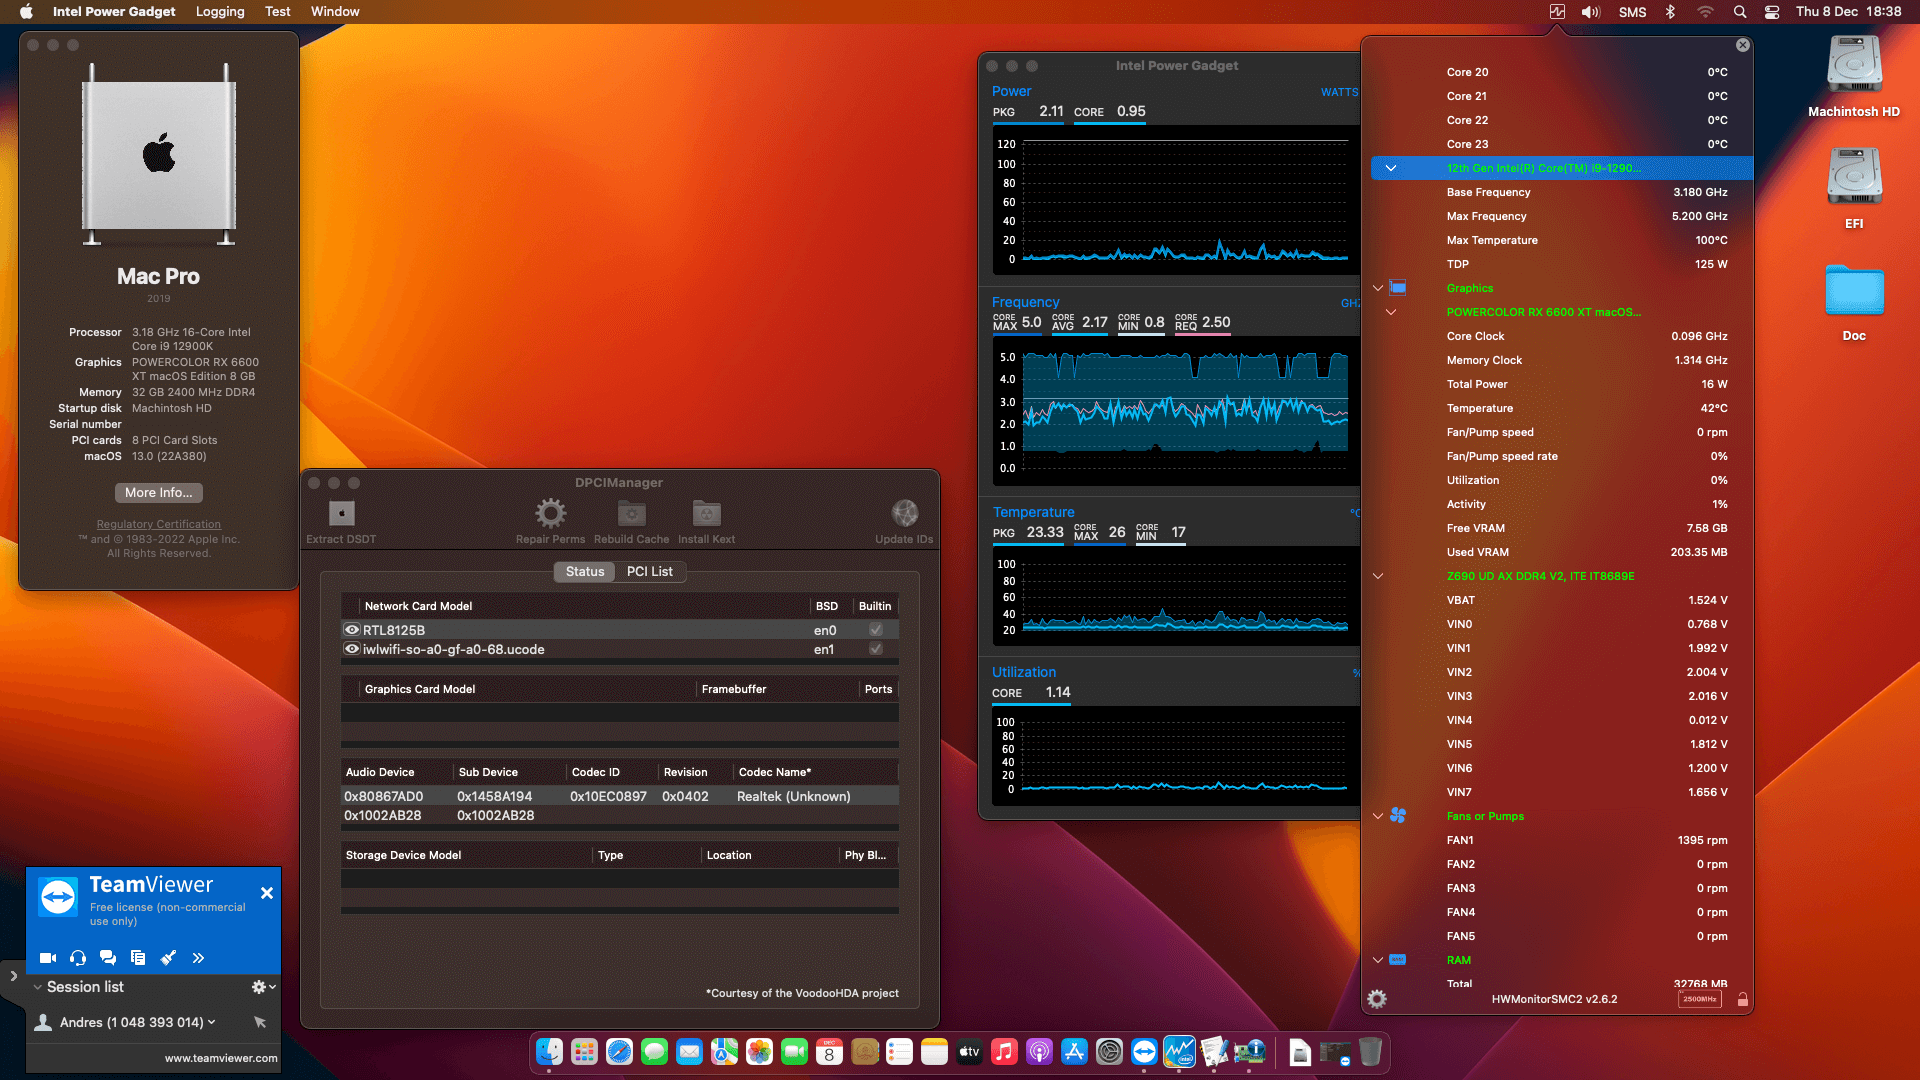This screenshot has height=1080, width=1920.
Task: Click TeamViewer whiteboard brush icon
Action: coord(168,958)
